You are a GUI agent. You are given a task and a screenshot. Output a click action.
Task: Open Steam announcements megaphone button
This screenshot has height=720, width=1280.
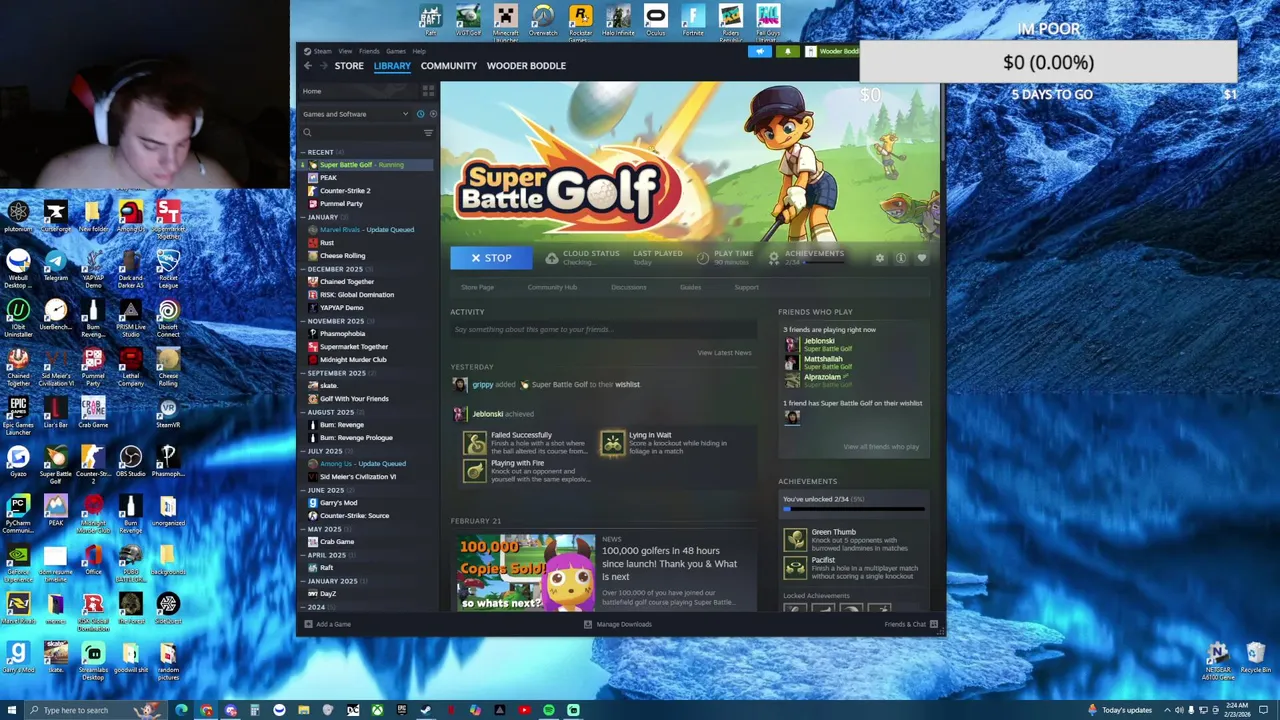pos(760,51)
